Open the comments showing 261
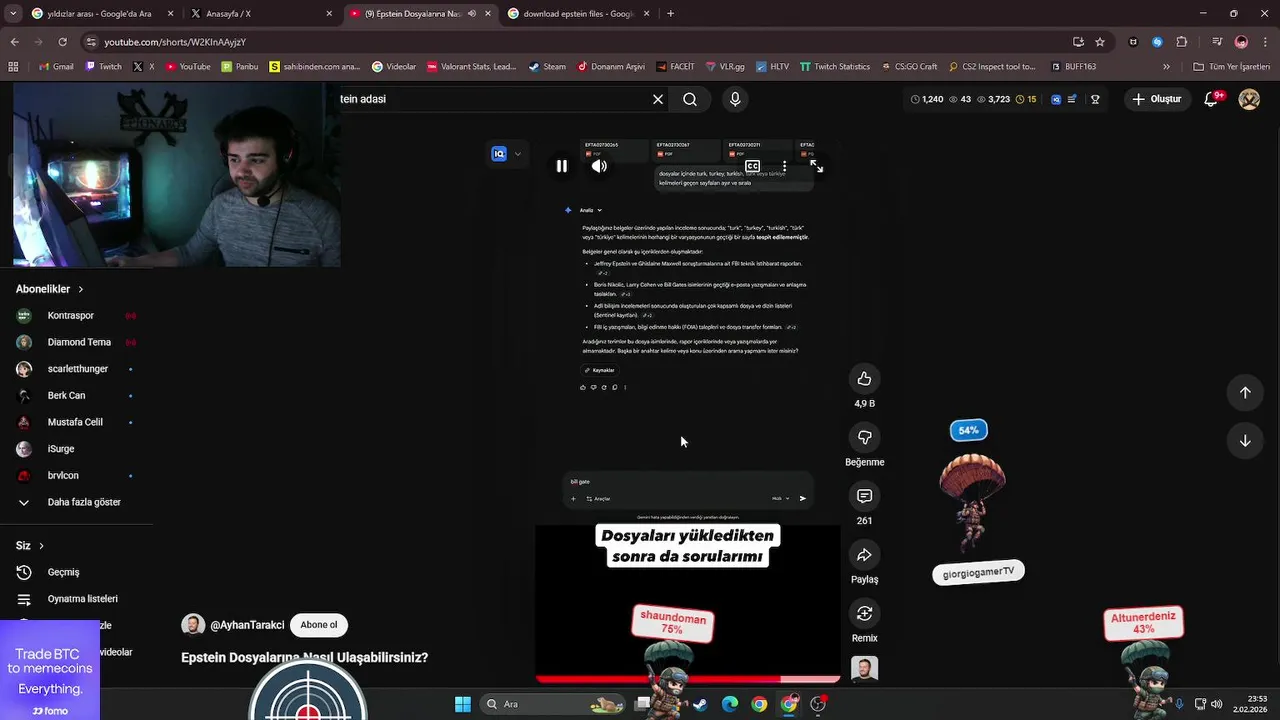This screenshot has height=720, width=1280. (x=864, y=496)
